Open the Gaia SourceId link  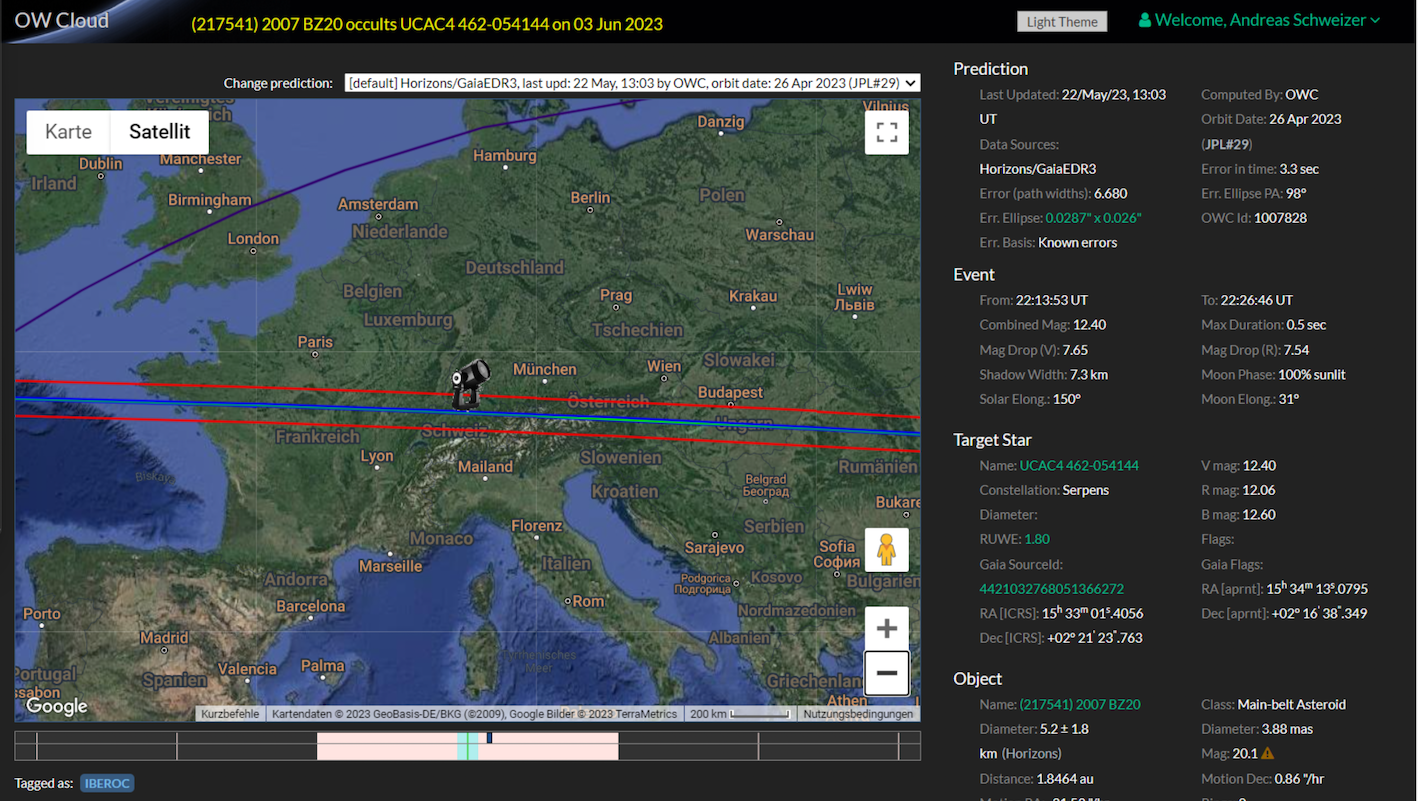pos(1051,589)
